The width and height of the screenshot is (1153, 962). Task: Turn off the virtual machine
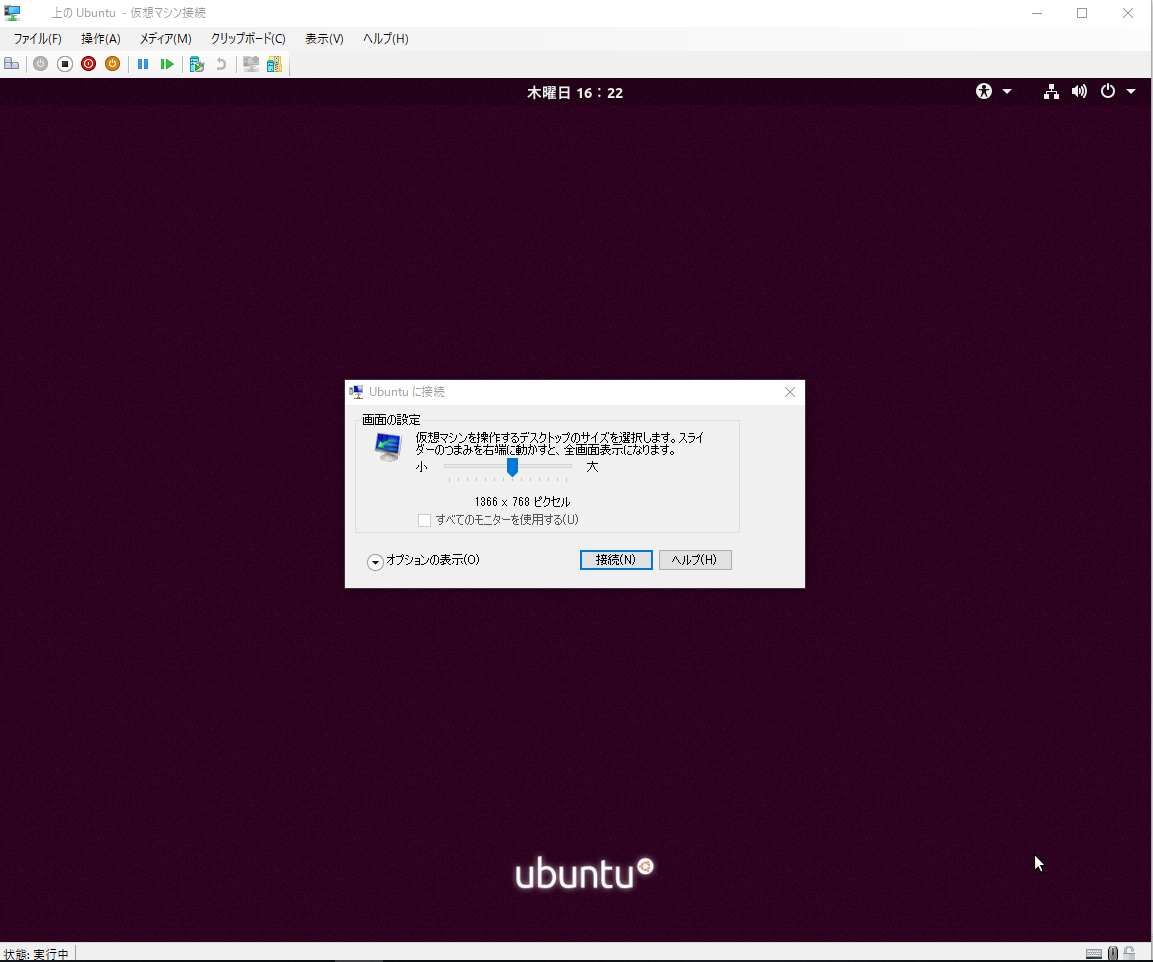point(64,63)
